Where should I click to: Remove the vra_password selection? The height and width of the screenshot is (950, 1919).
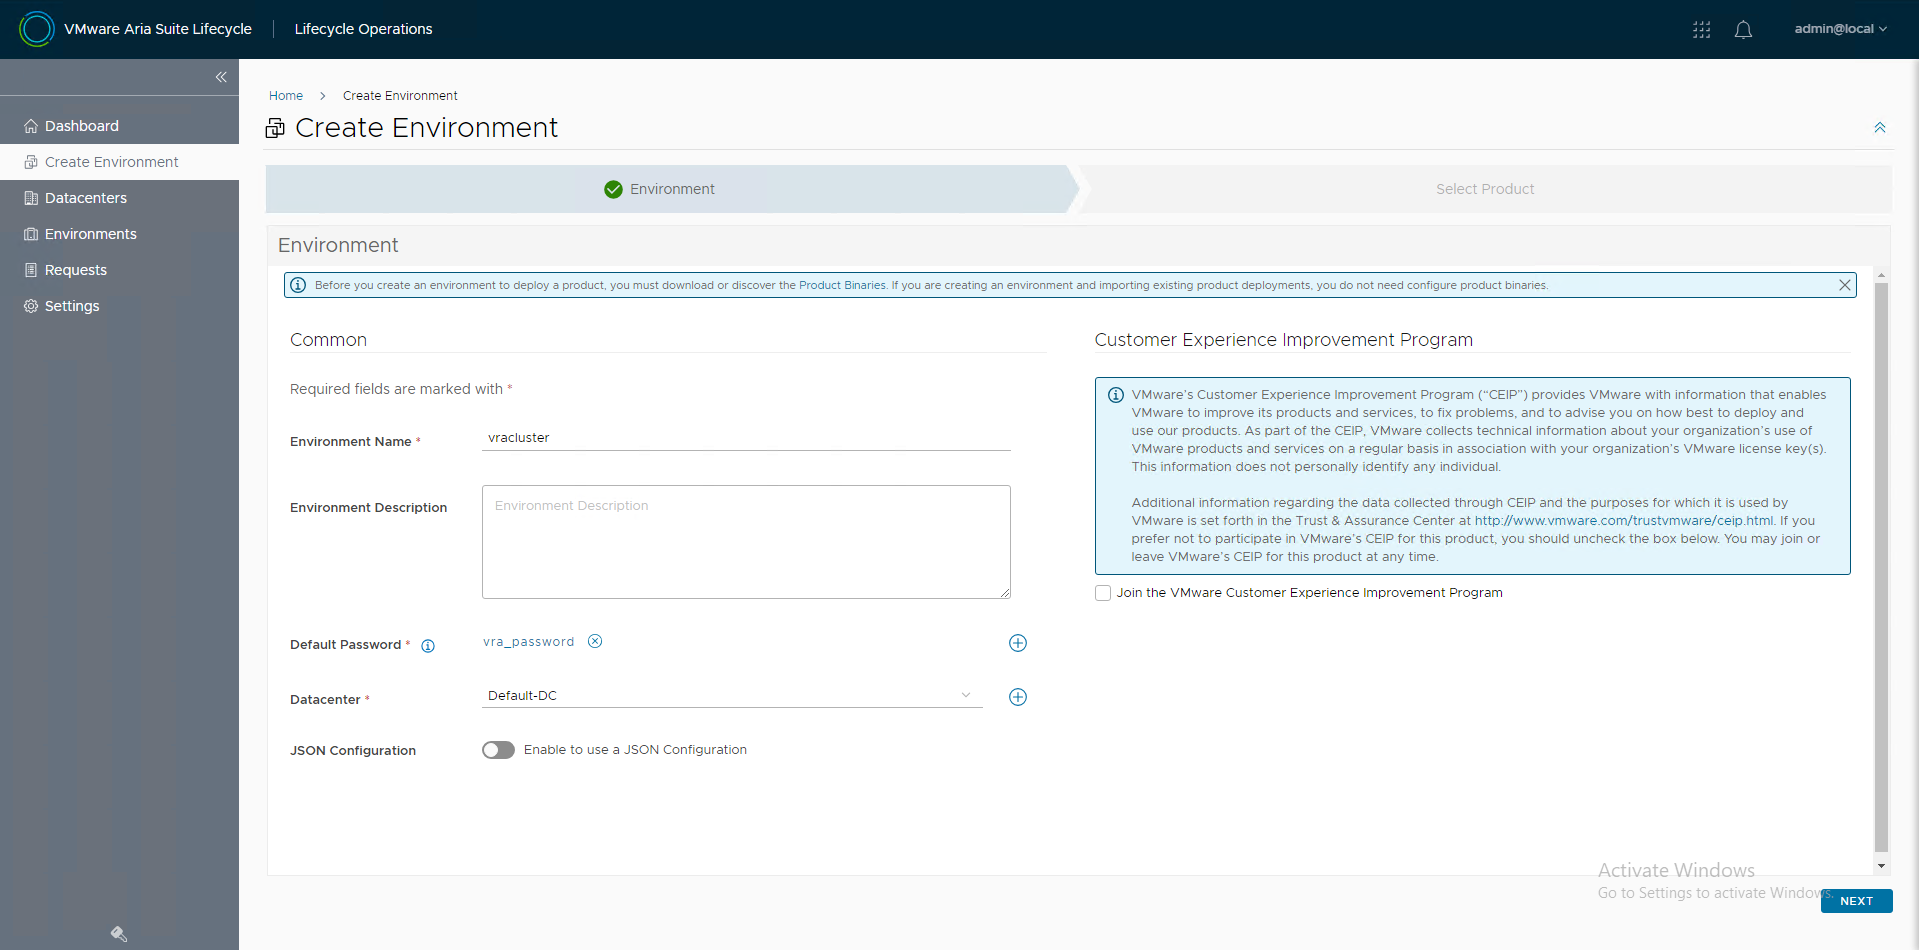coord(595,641)
